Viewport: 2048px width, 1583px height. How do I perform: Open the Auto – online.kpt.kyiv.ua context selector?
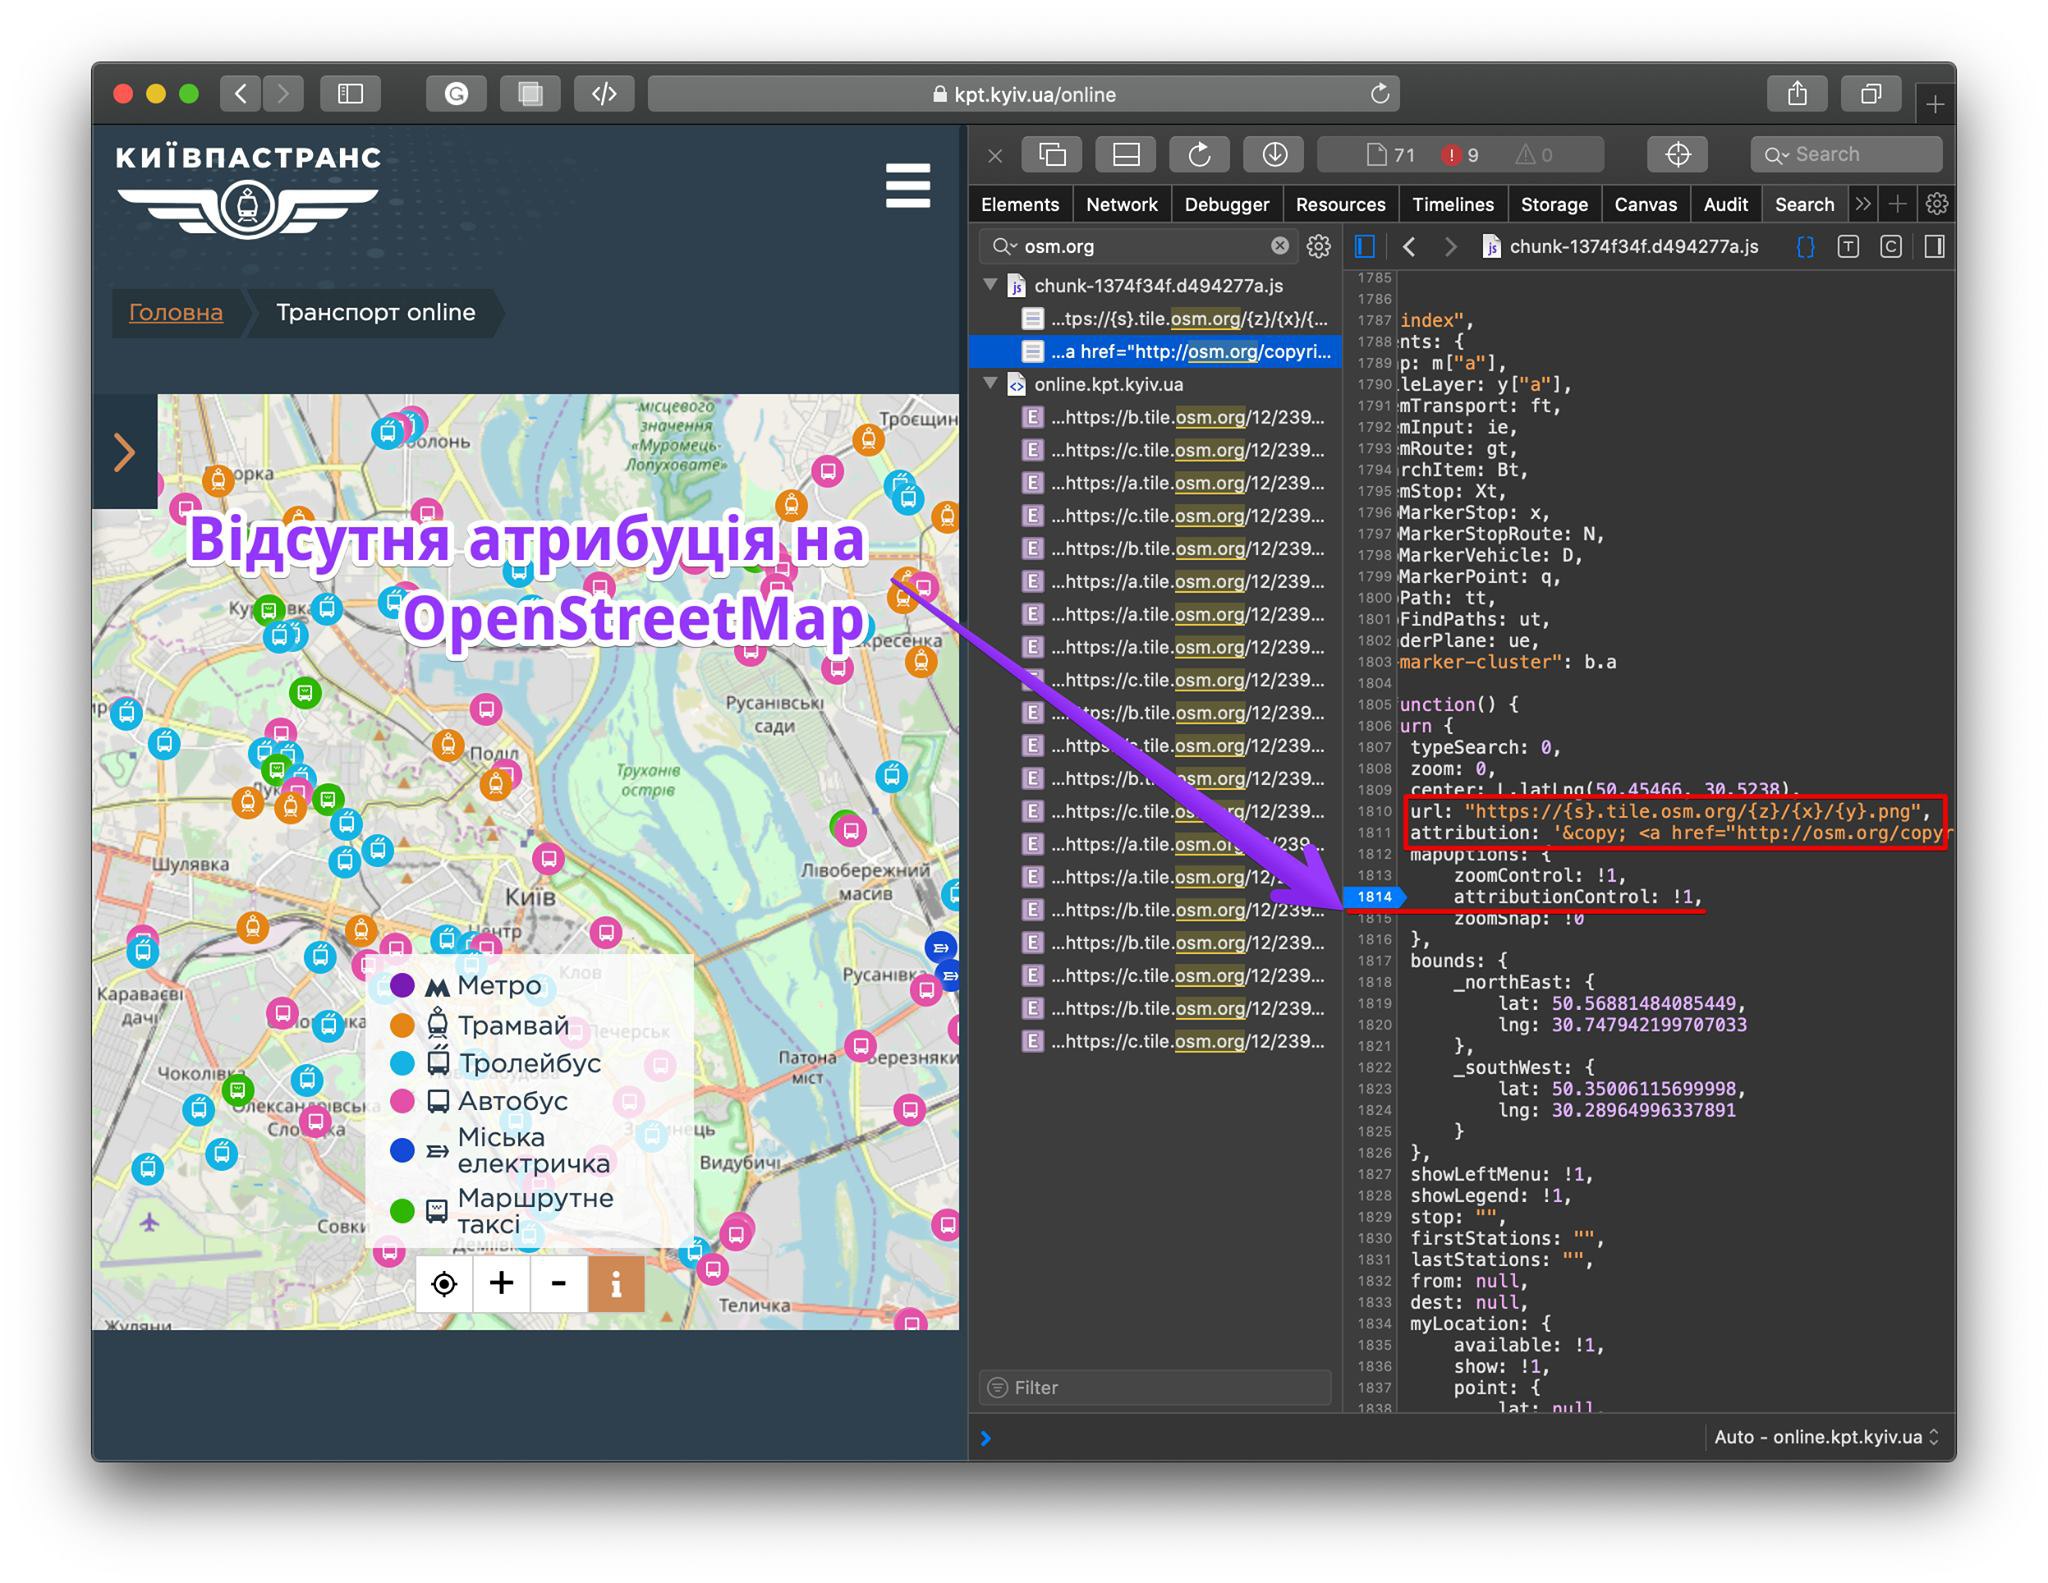pyautogui.click(x=1826, y=1437)
